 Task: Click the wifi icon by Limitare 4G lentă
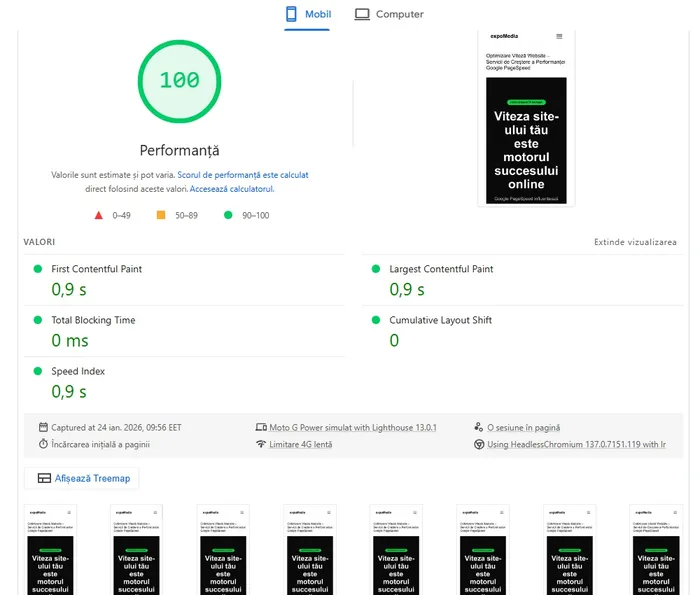tap(261, 444)
